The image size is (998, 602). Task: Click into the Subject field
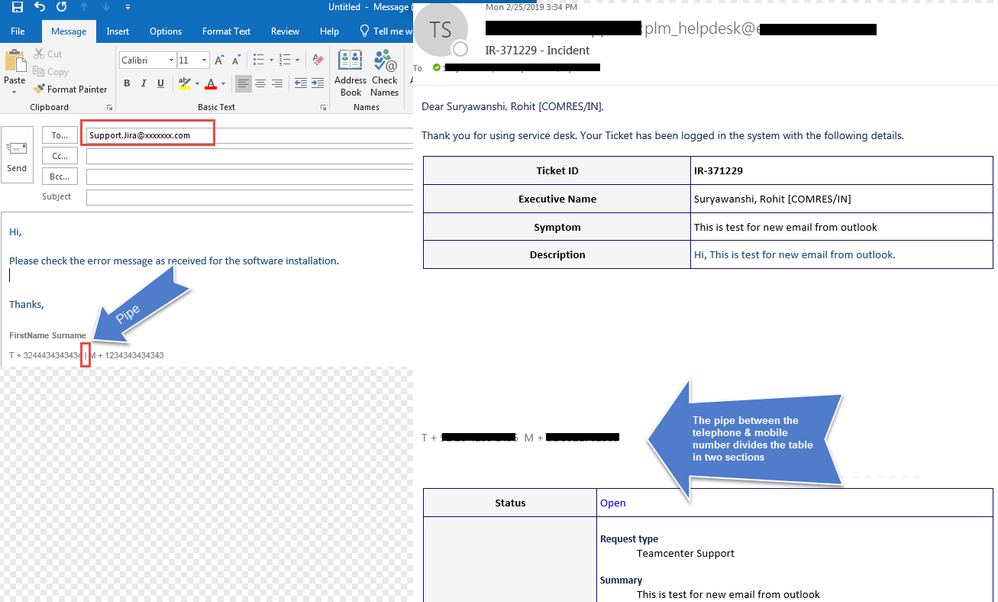(250, 197)
